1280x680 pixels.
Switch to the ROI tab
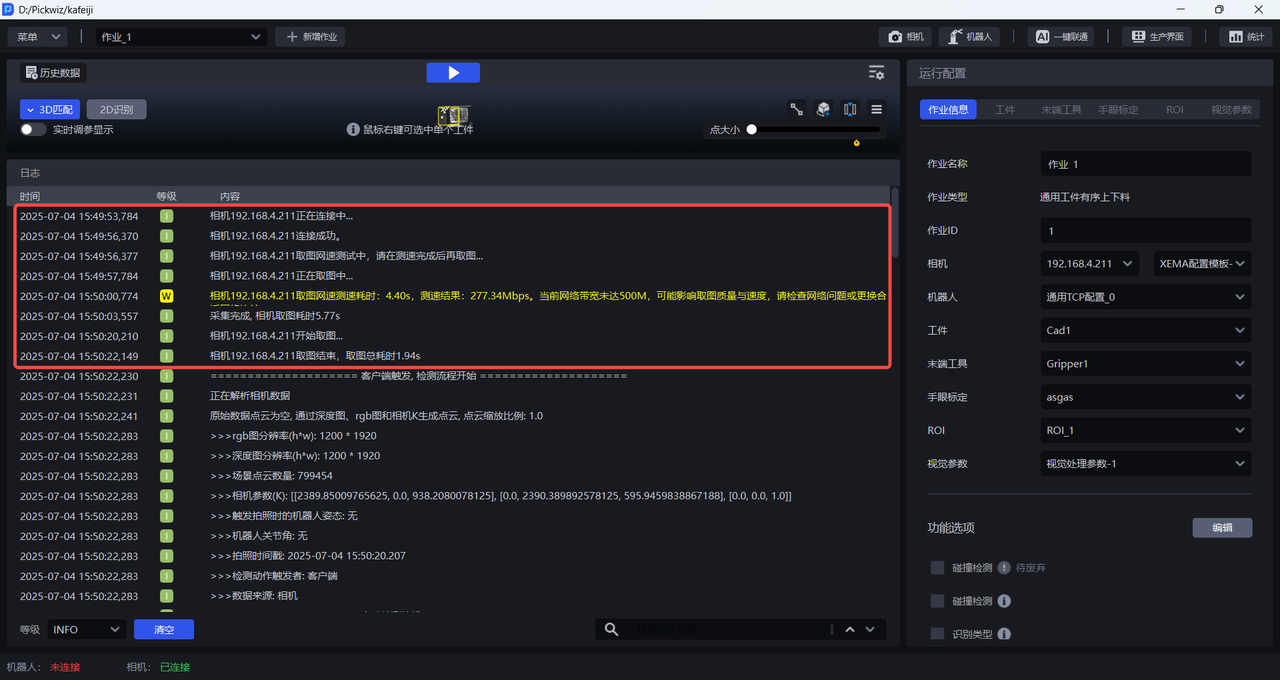(x=1174, y=110)
